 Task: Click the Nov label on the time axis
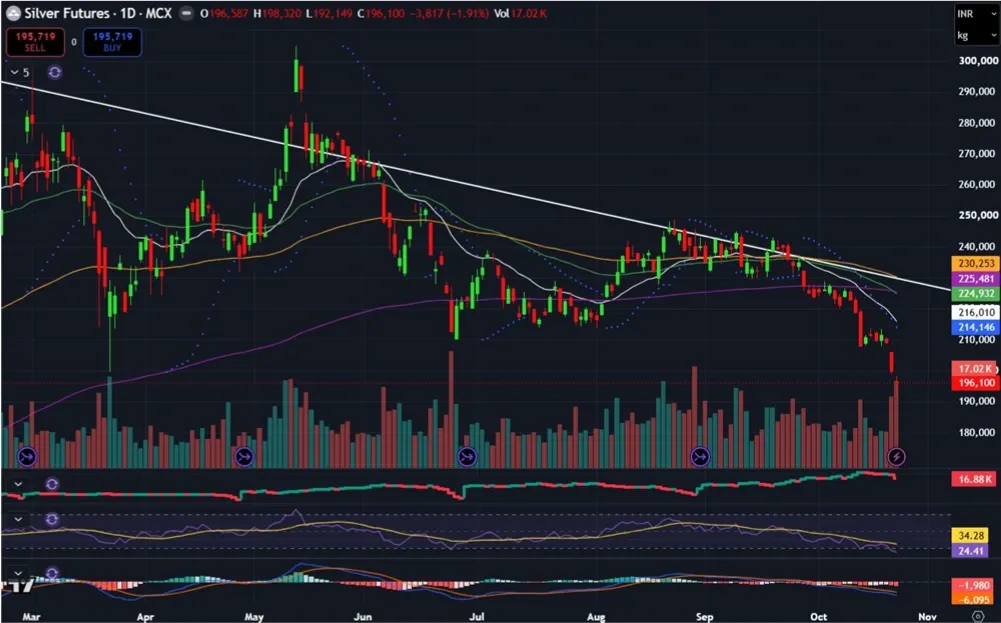tap(930, 617)
